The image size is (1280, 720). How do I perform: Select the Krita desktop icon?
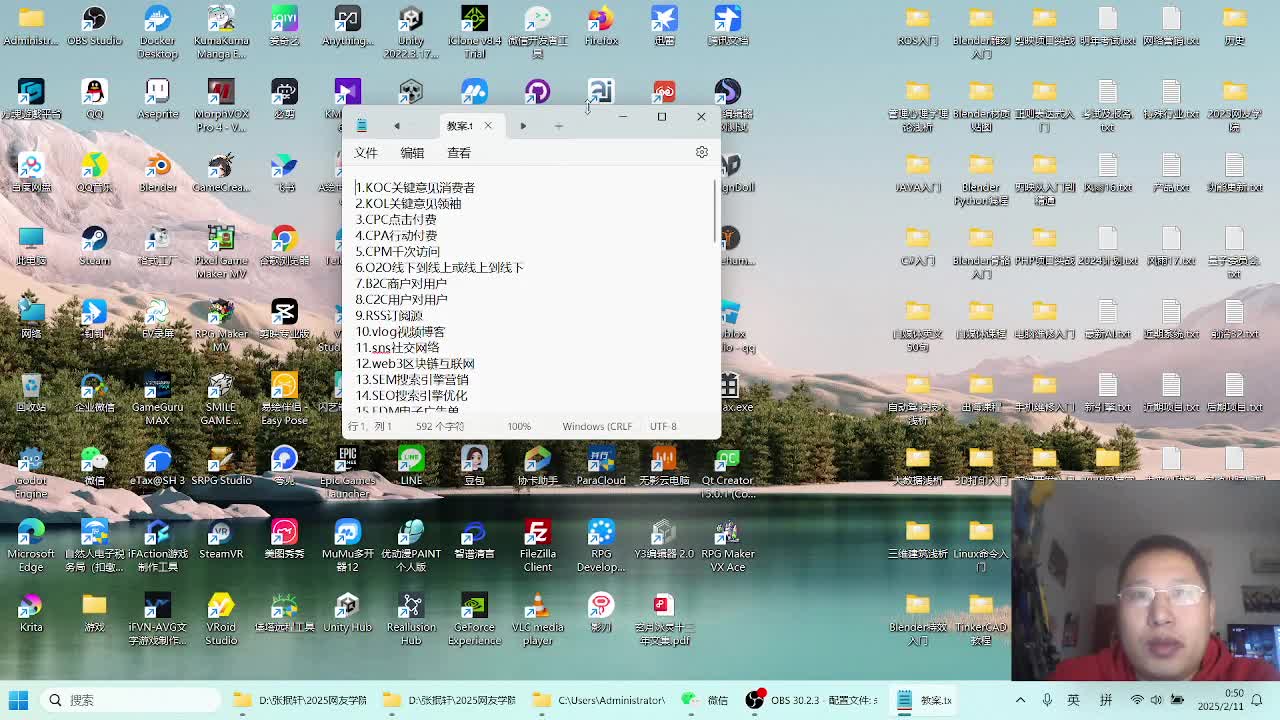(x=31, y=612)
